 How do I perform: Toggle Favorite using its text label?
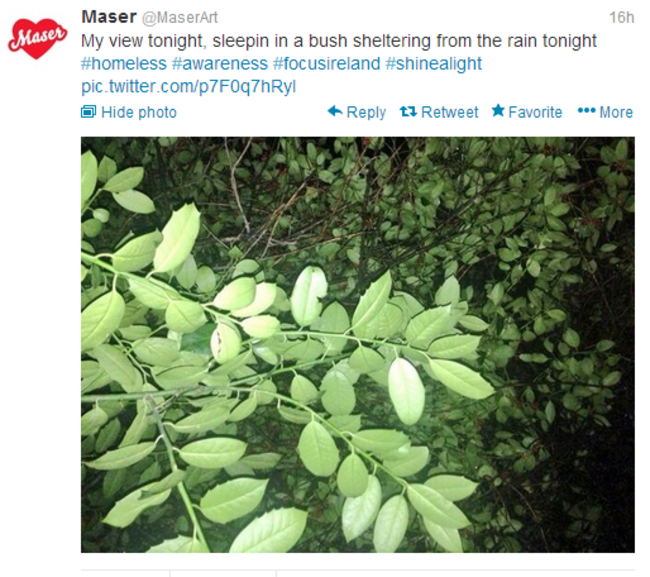(x=535, y=112)
